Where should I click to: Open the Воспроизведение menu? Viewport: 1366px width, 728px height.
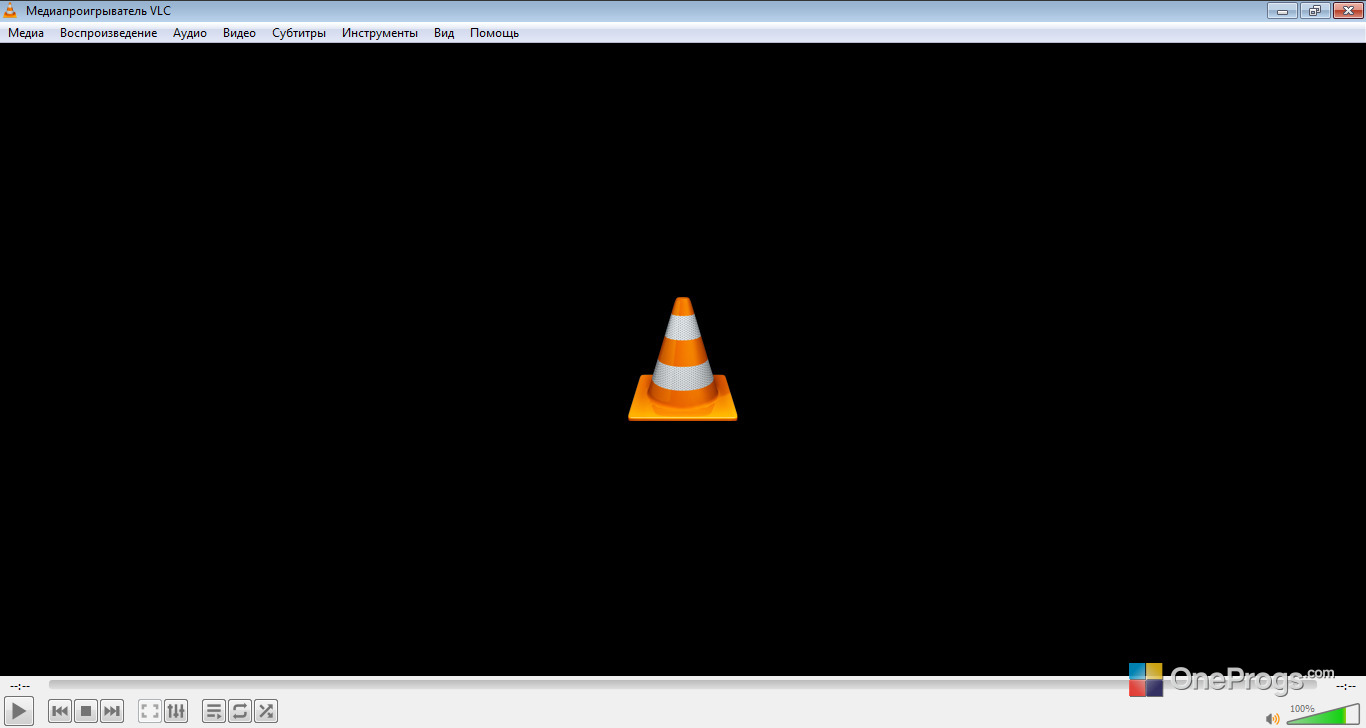click(108, 33)
